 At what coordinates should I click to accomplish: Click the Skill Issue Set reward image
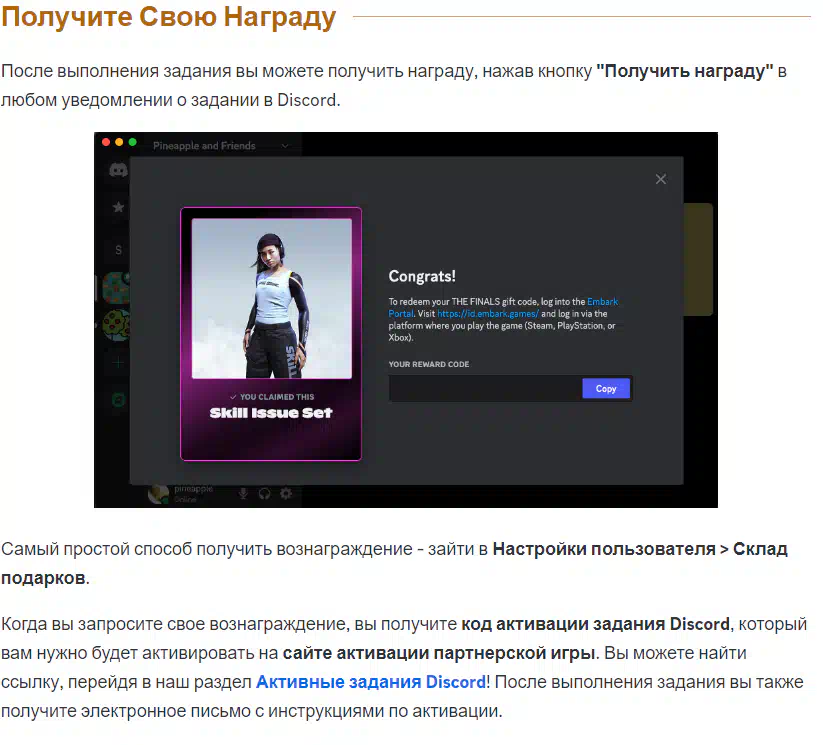(x=272, y=298)
